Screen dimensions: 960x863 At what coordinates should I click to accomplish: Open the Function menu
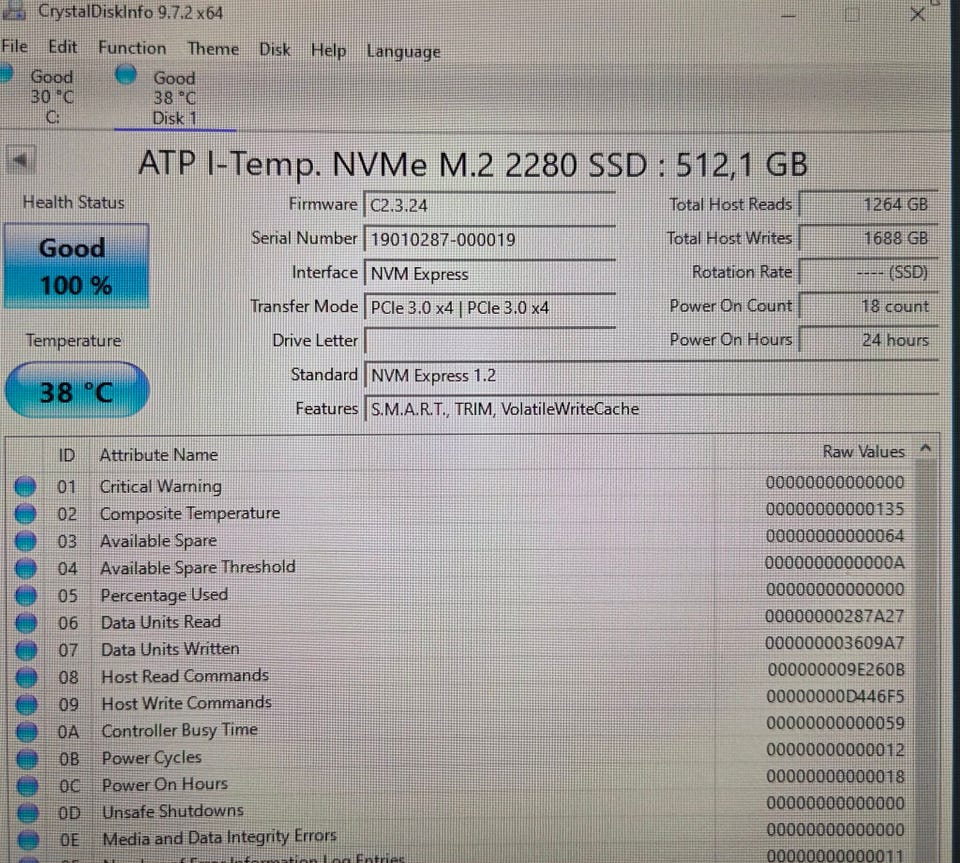coord(132,48)
